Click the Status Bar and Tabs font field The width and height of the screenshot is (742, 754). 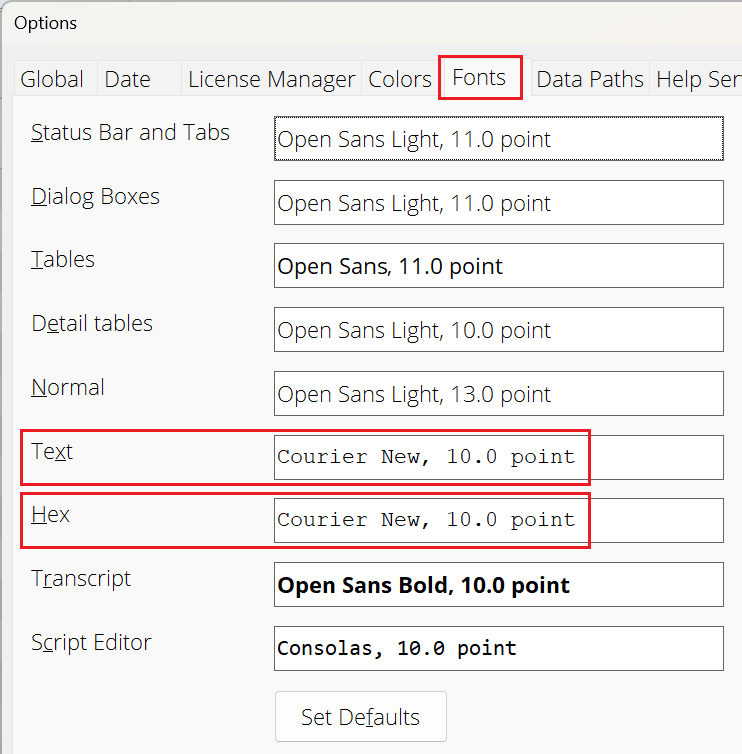498,139
